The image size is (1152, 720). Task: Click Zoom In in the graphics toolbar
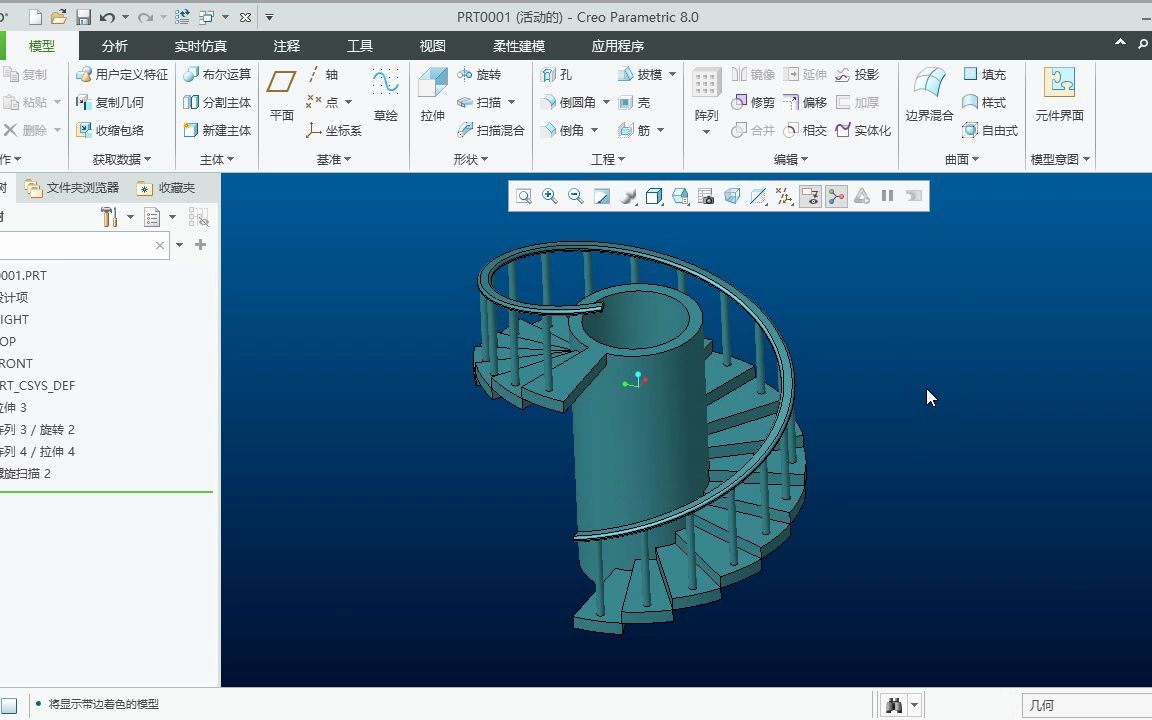[x=550, y=197]
